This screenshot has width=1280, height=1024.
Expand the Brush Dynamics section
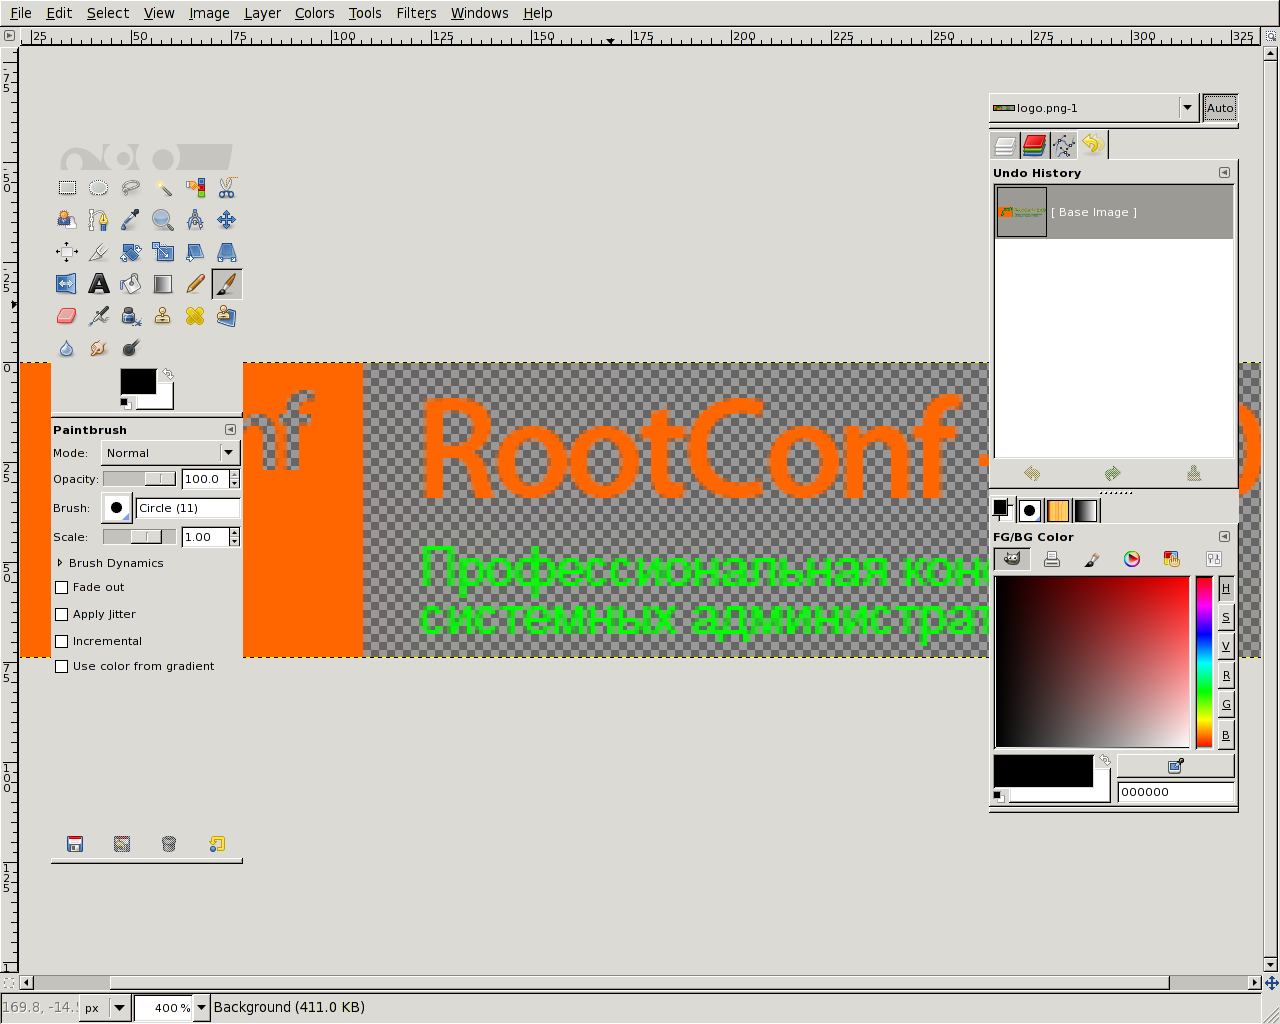[x=60, y=563]
